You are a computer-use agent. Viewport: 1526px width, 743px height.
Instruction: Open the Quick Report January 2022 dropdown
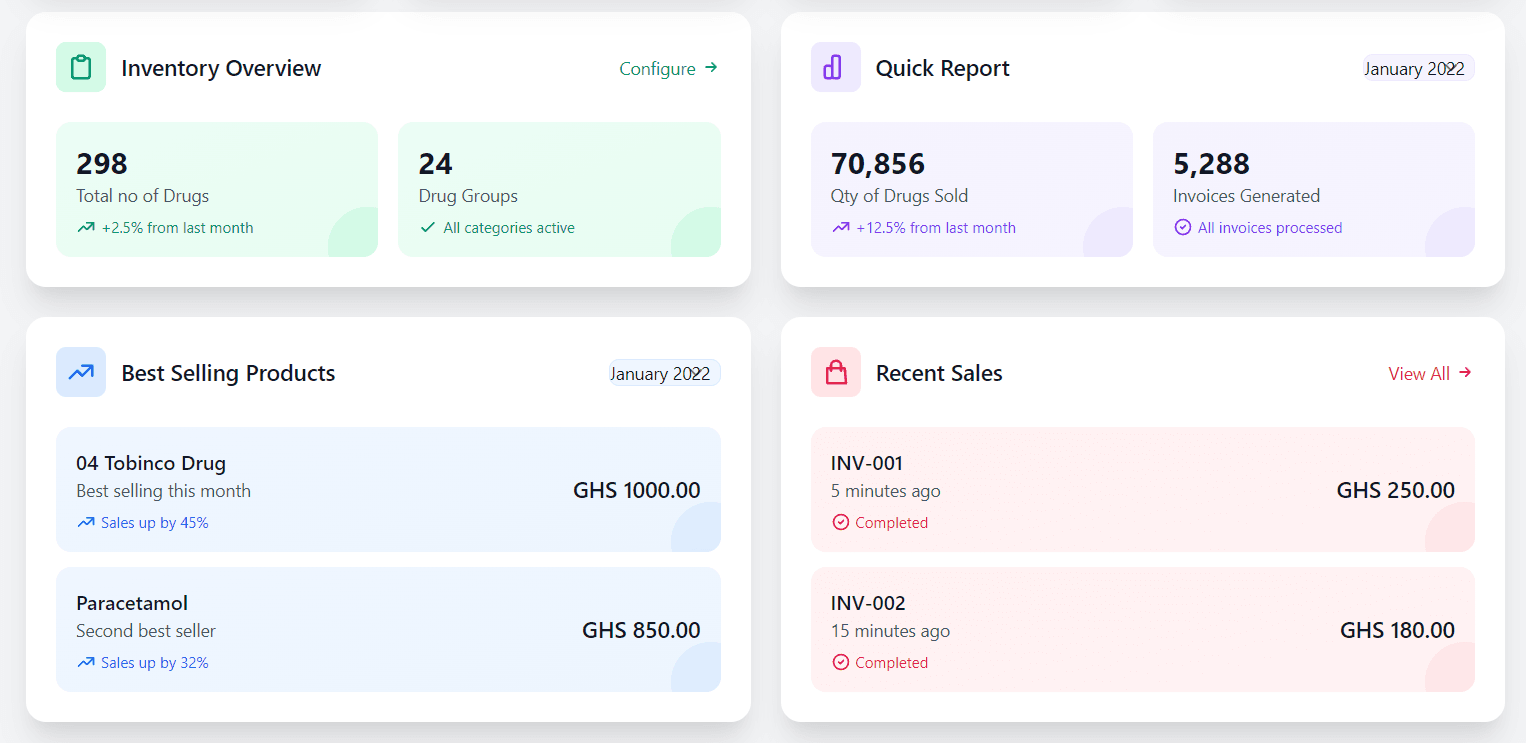(1418, 68)
